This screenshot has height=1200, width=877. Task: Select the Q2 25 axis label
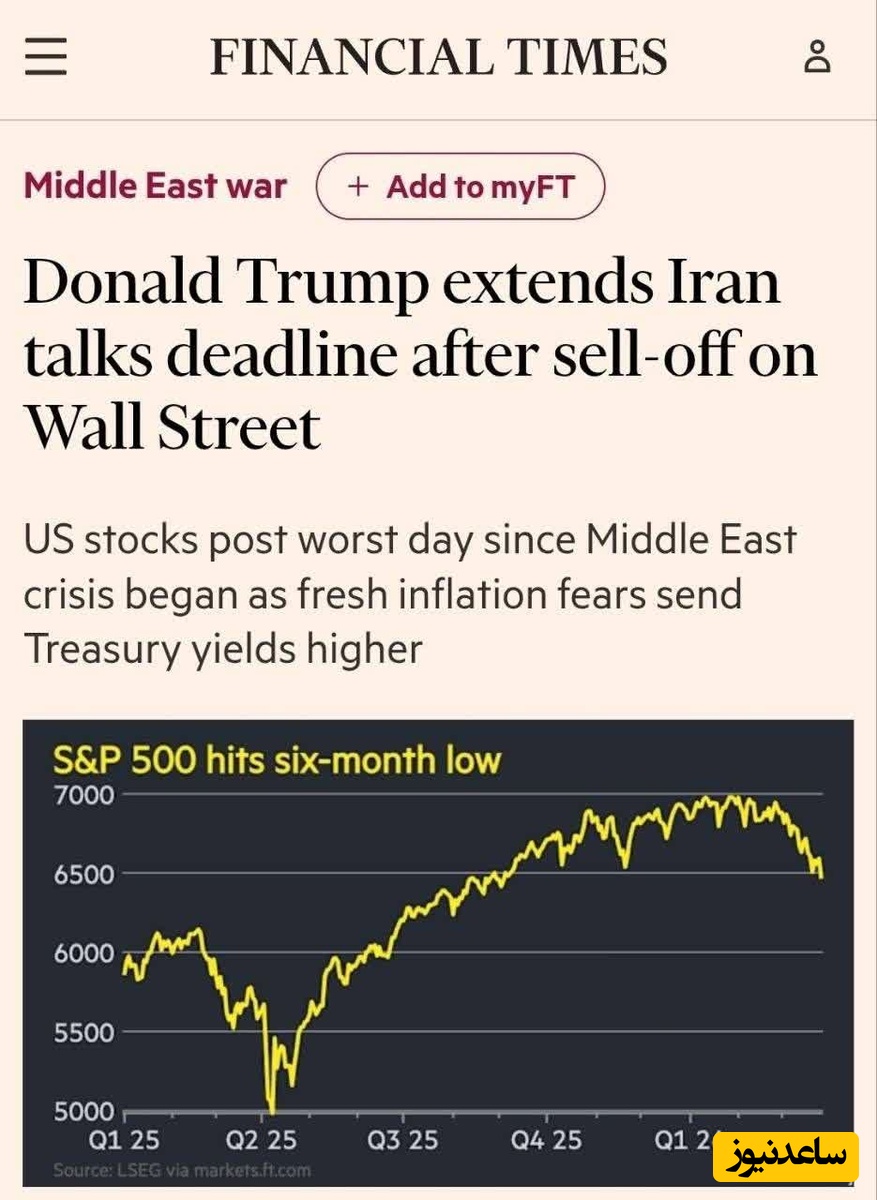(x=261, y=1141)
